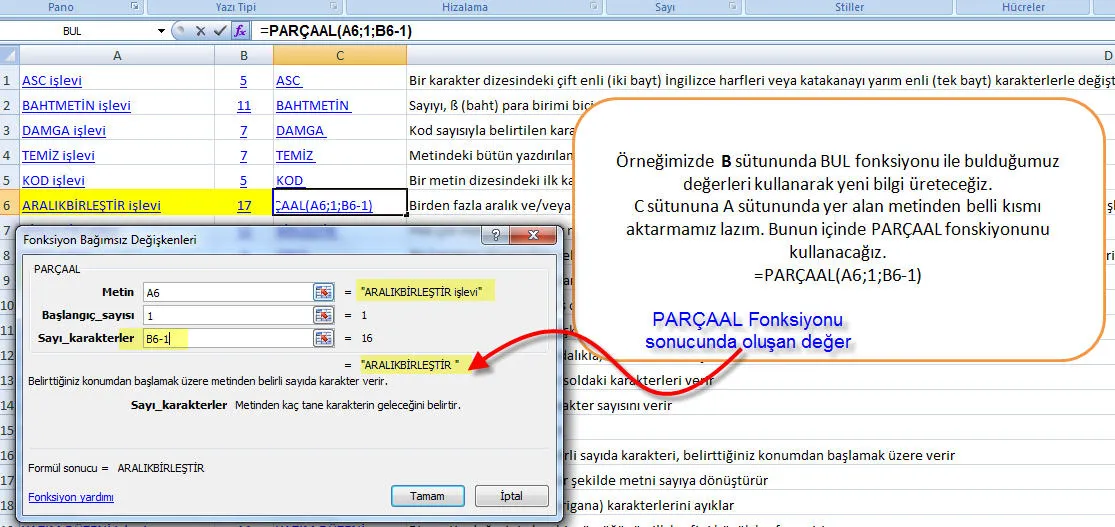Screen dimensions: 1115x527
Task: Click the BAHTMETİN işlevi link in column A
Action: [x=76, y=105]
